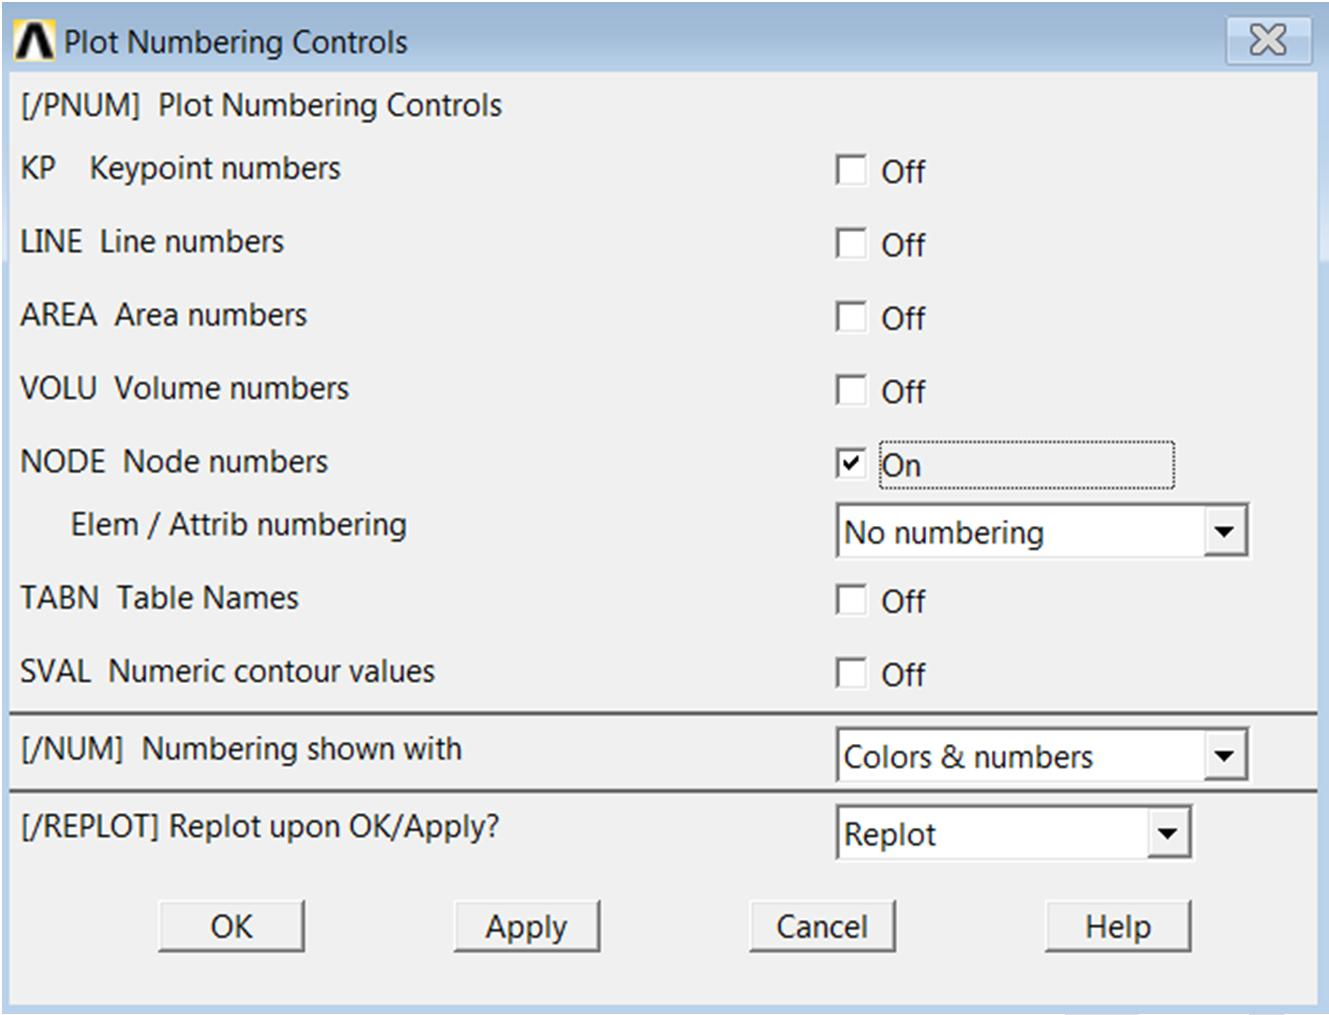Viewport: 1329px width, 1015px height.
Task: Click the VOLU Volume numbers label
Action: (x=184, y=387)
